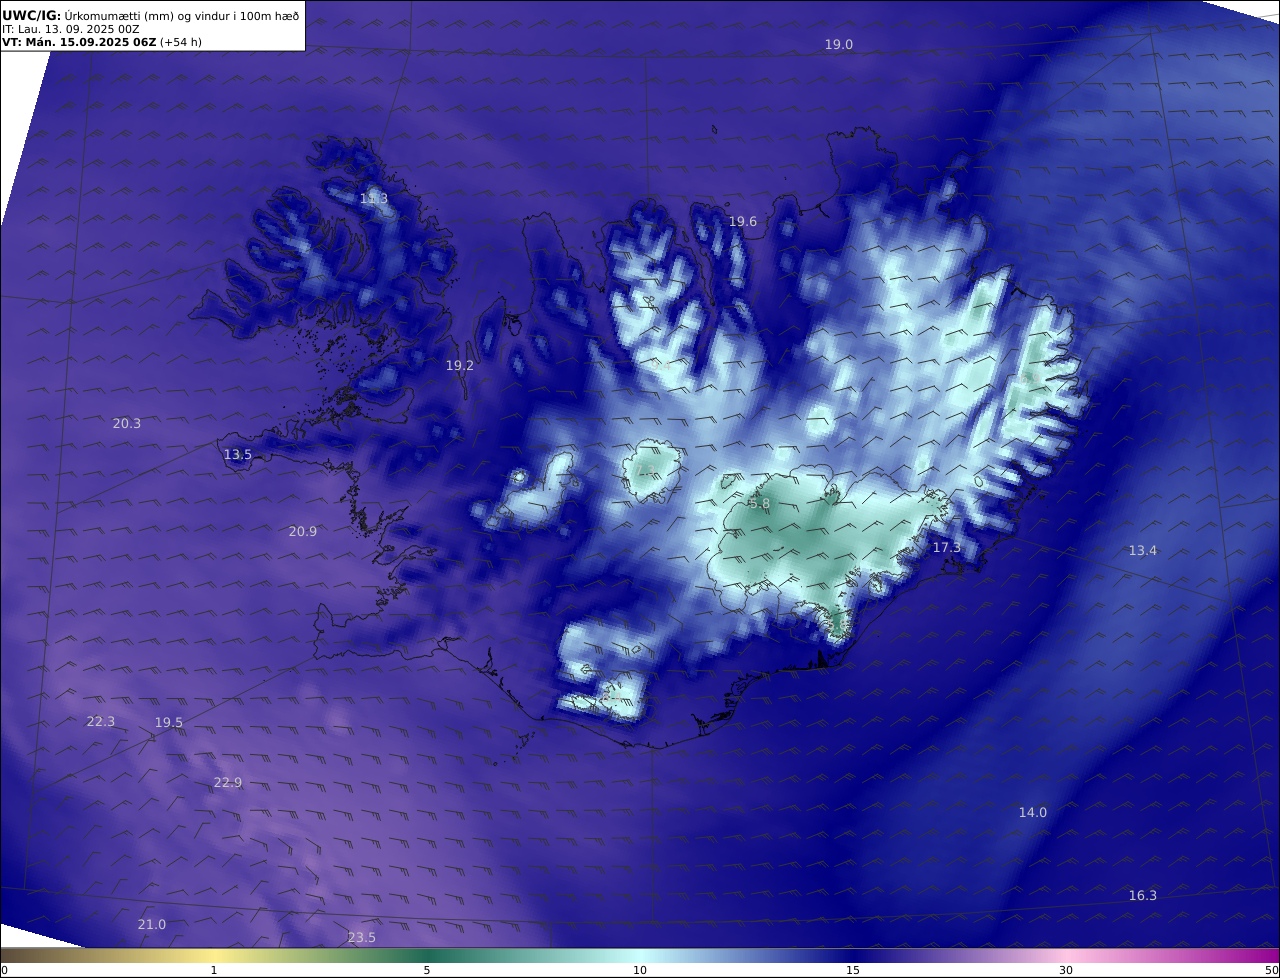Click the 19.6 value label on the map
The image size is (1280, 978).
742,222
